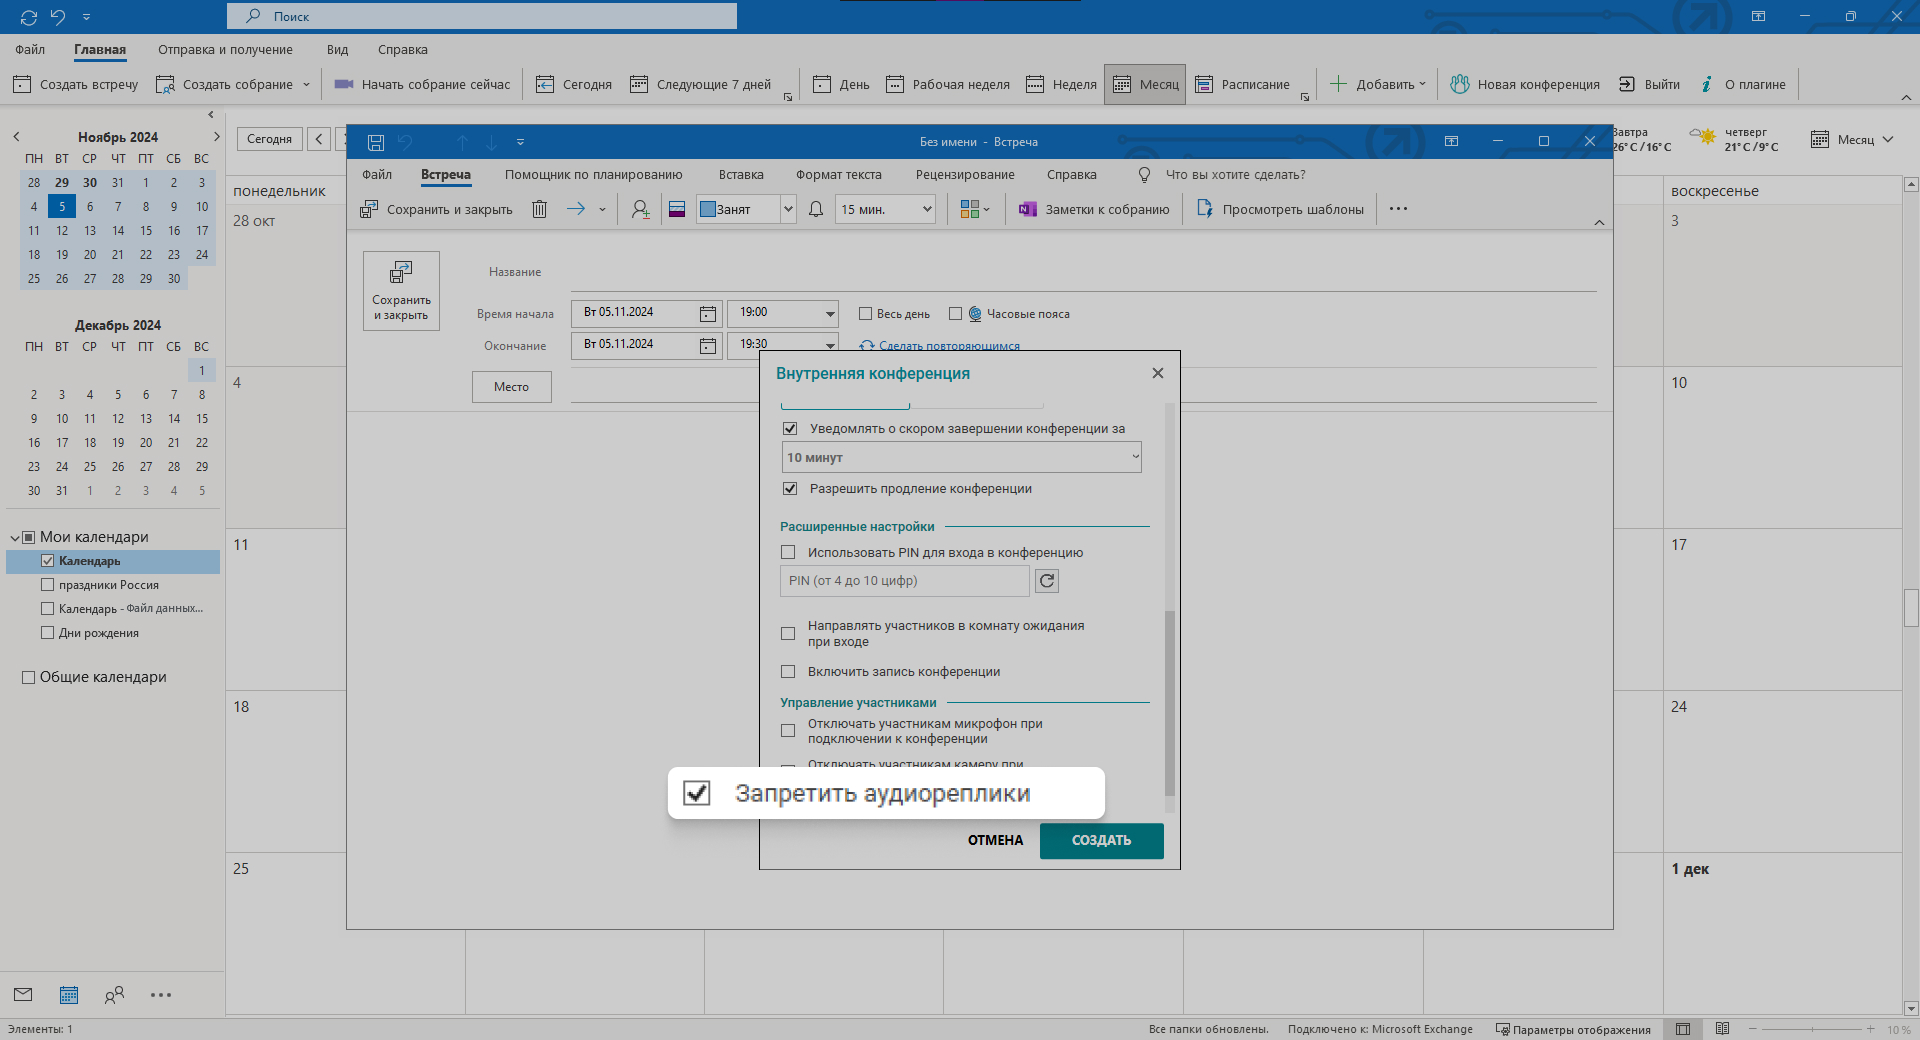Uncheck the main Calendar in My calendars

pyautogui.click(x=47, y=561)
